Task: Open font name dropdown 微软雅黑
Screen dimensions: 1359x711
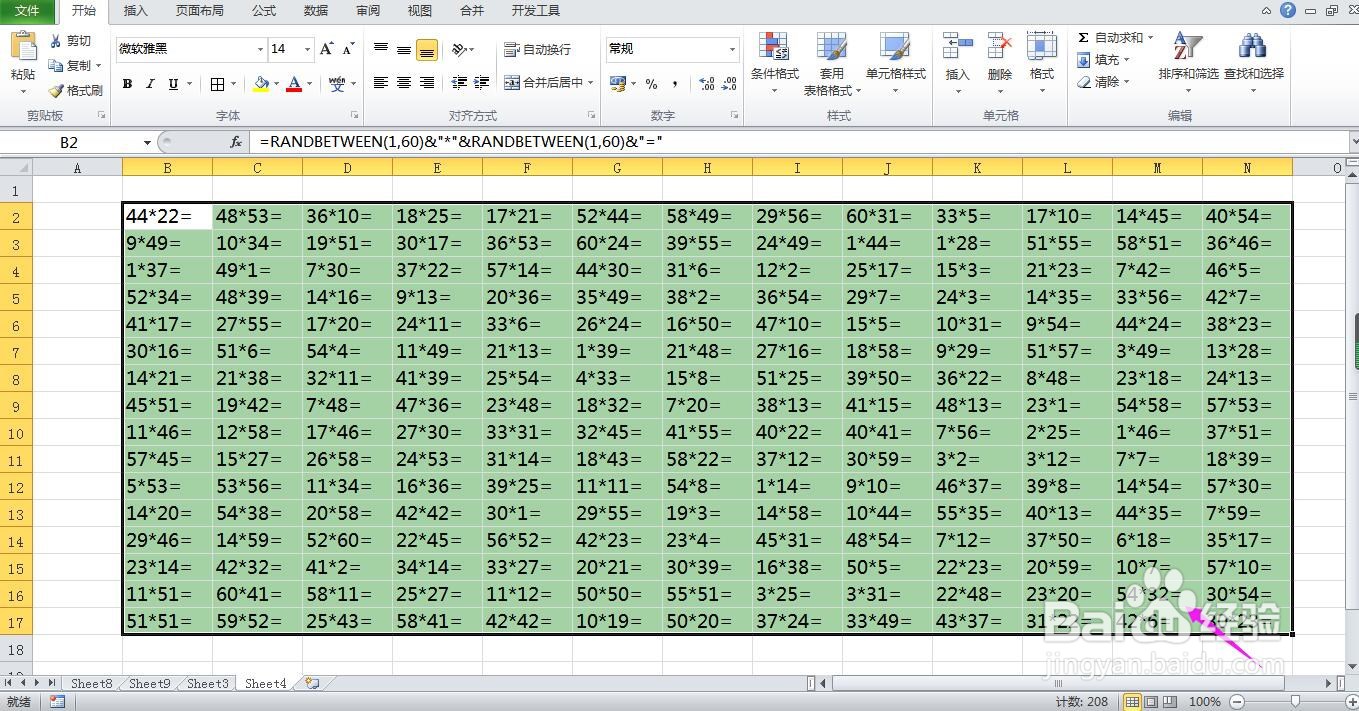Action: click(260, 49)
